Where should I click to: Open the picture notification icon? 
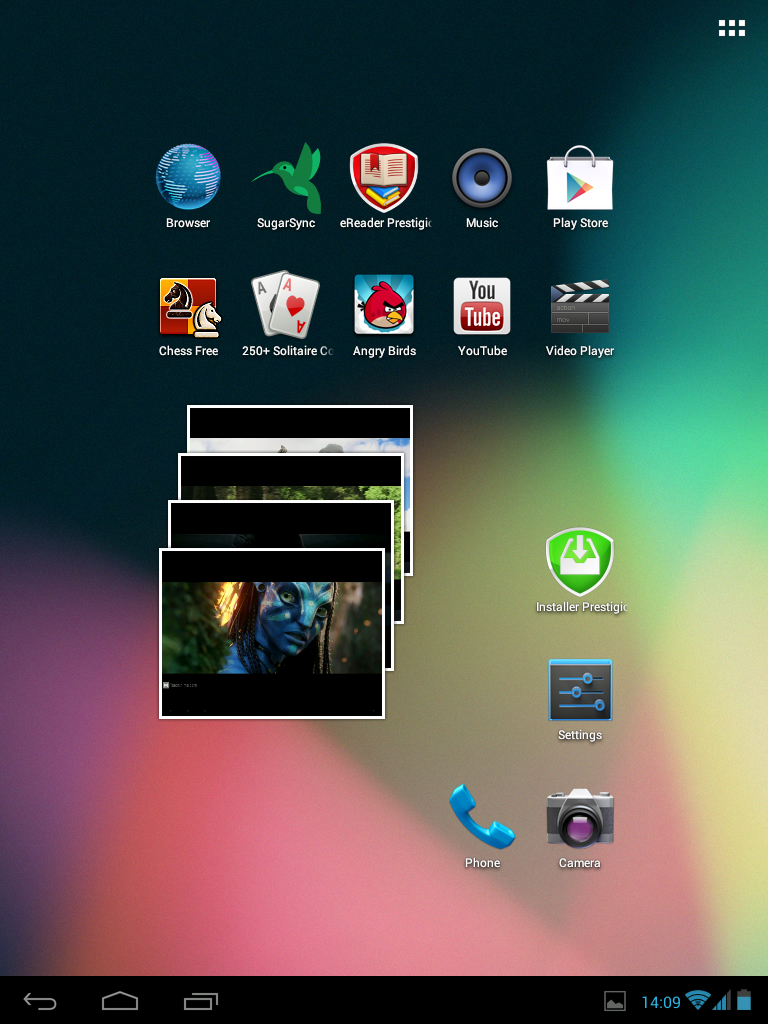(x=615, y=1001)
